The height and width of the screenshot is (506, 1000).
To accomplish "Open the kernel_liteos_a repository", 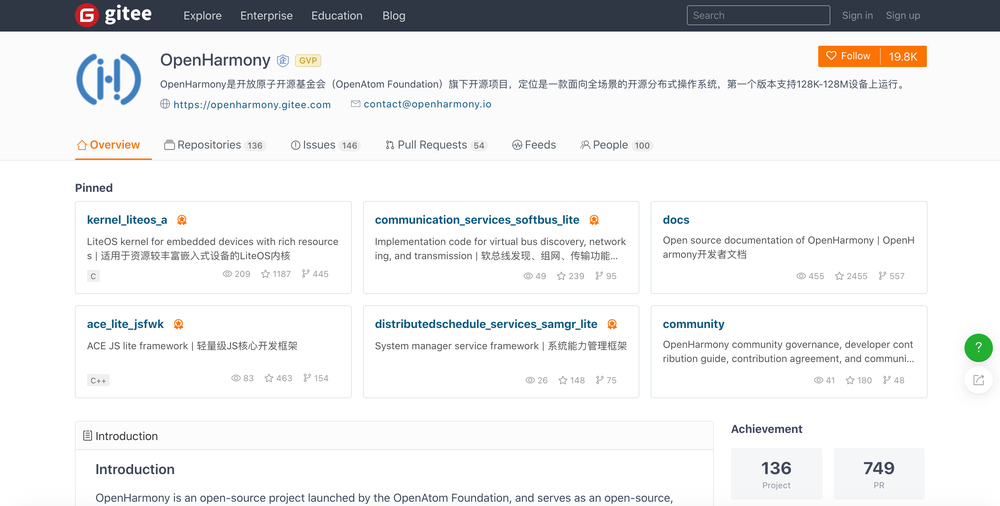I will (127, 220).
